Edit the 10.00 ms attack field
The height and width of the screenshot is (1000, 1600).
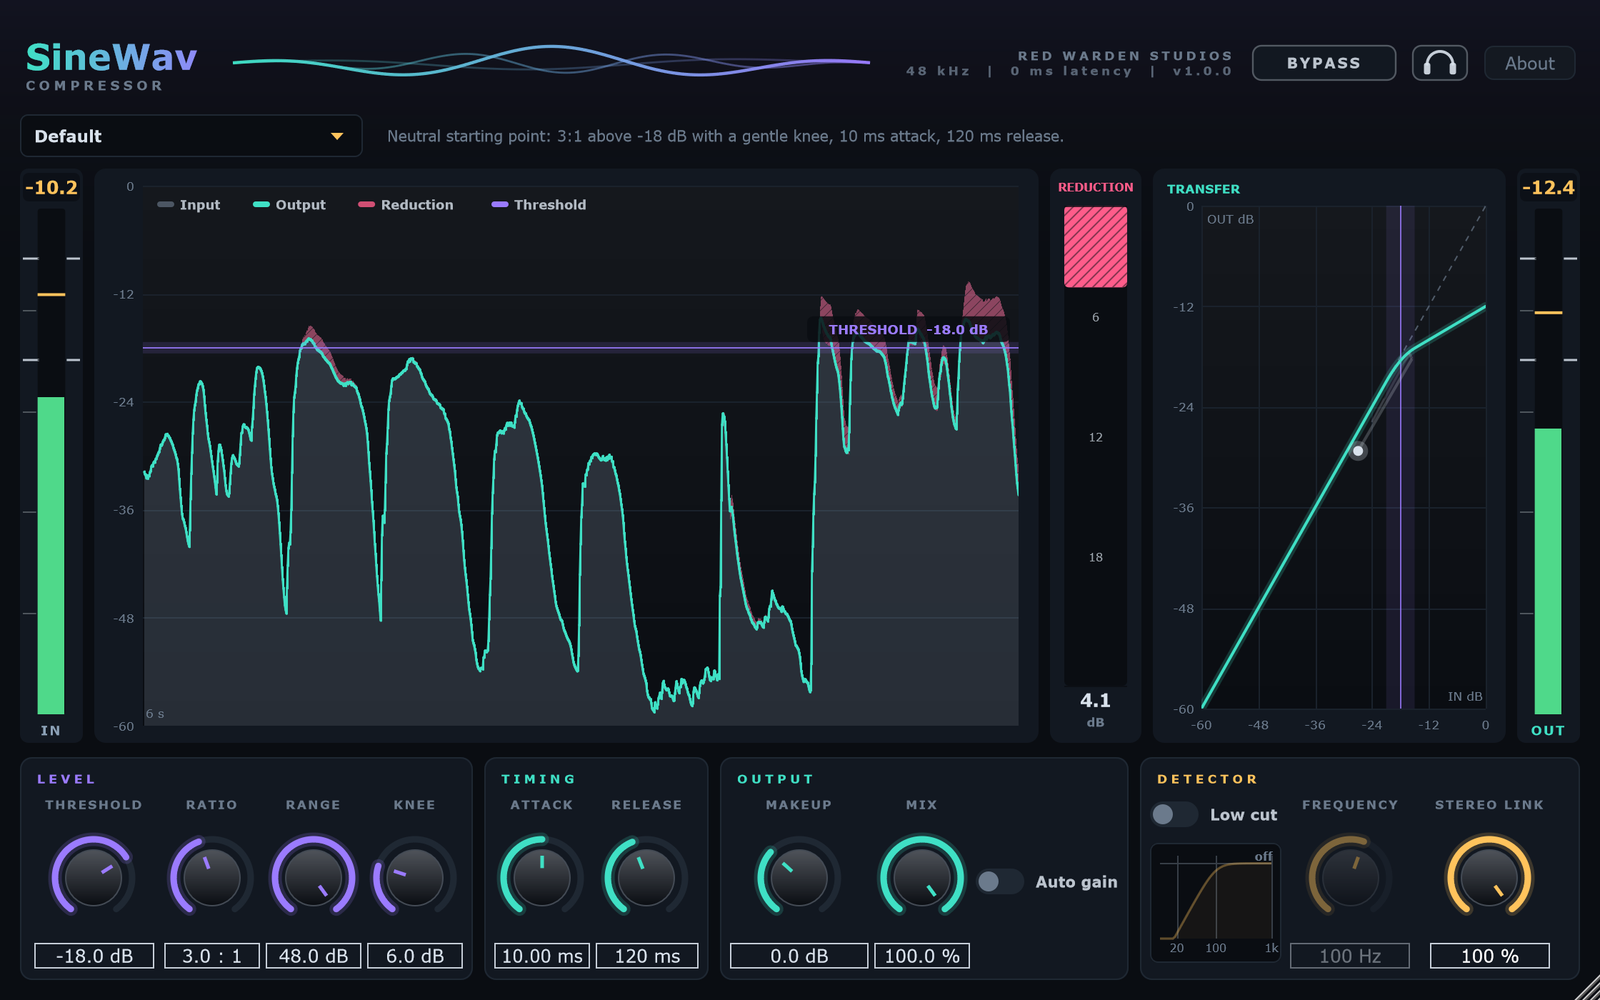(542, 956)
